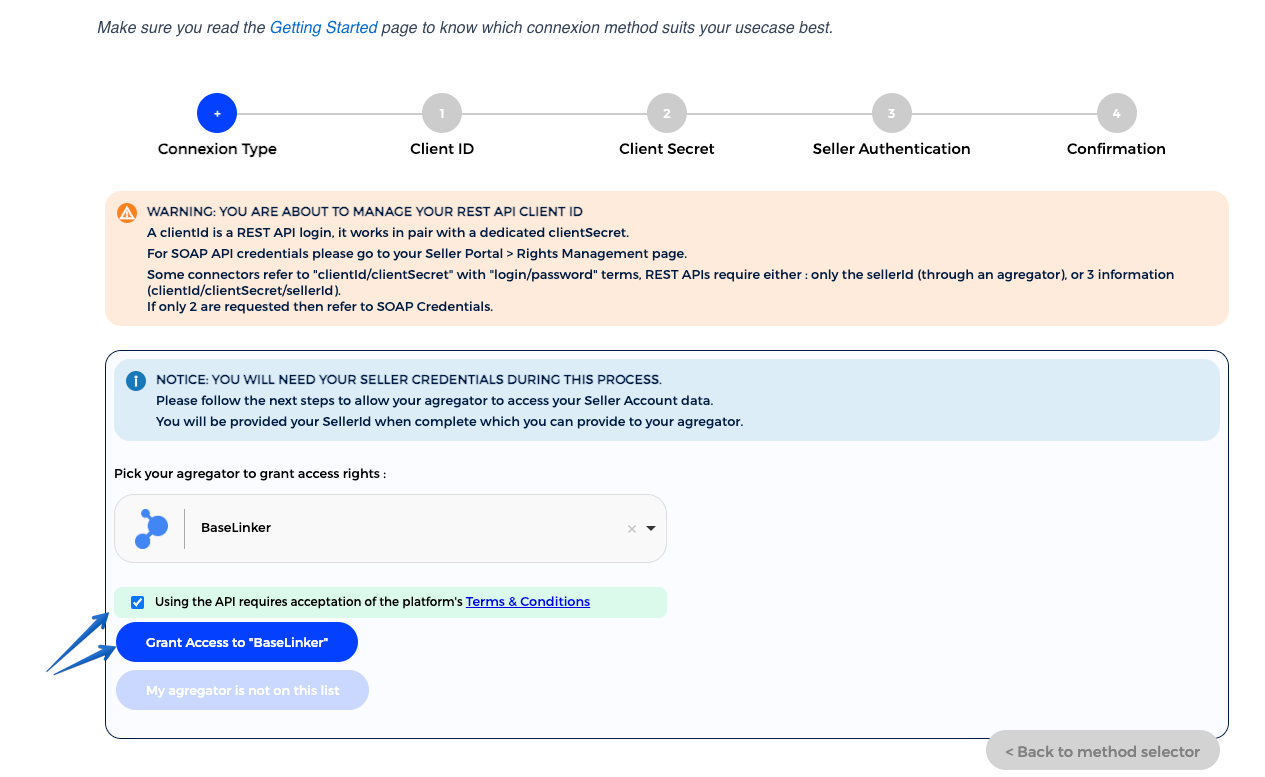Click the step 2 circle for Client Secret
Viewport: 1265px width, 777px height.
tap(667, 113)
